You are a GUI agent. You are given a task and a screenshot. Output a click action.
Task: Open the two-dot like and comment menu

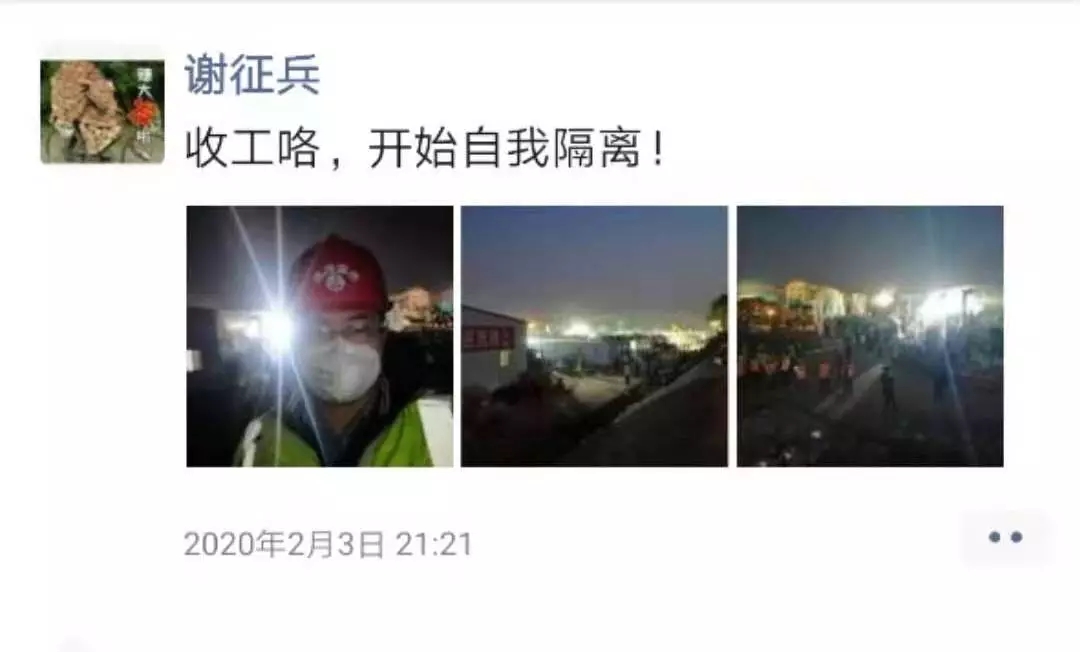[1005, 538]
